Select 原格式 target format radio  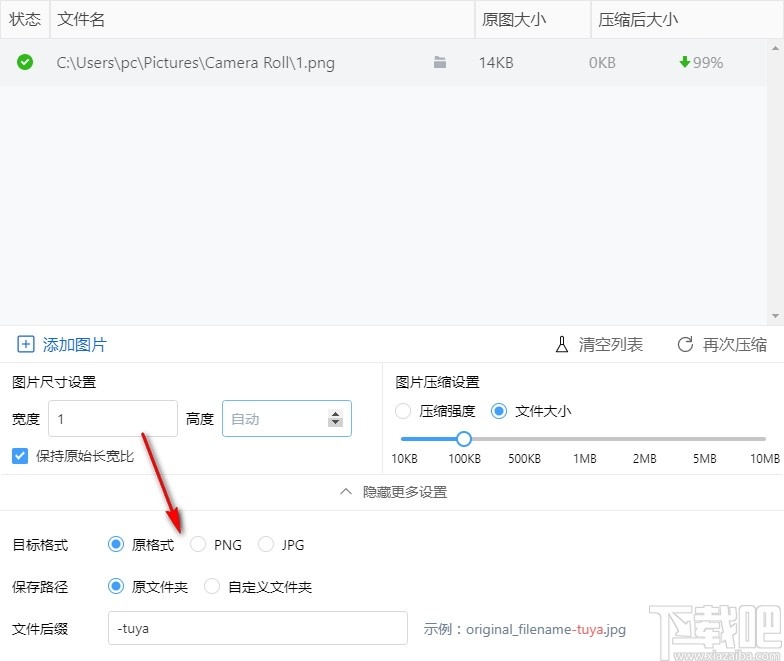pyautogui.click(x=116, y=544)
